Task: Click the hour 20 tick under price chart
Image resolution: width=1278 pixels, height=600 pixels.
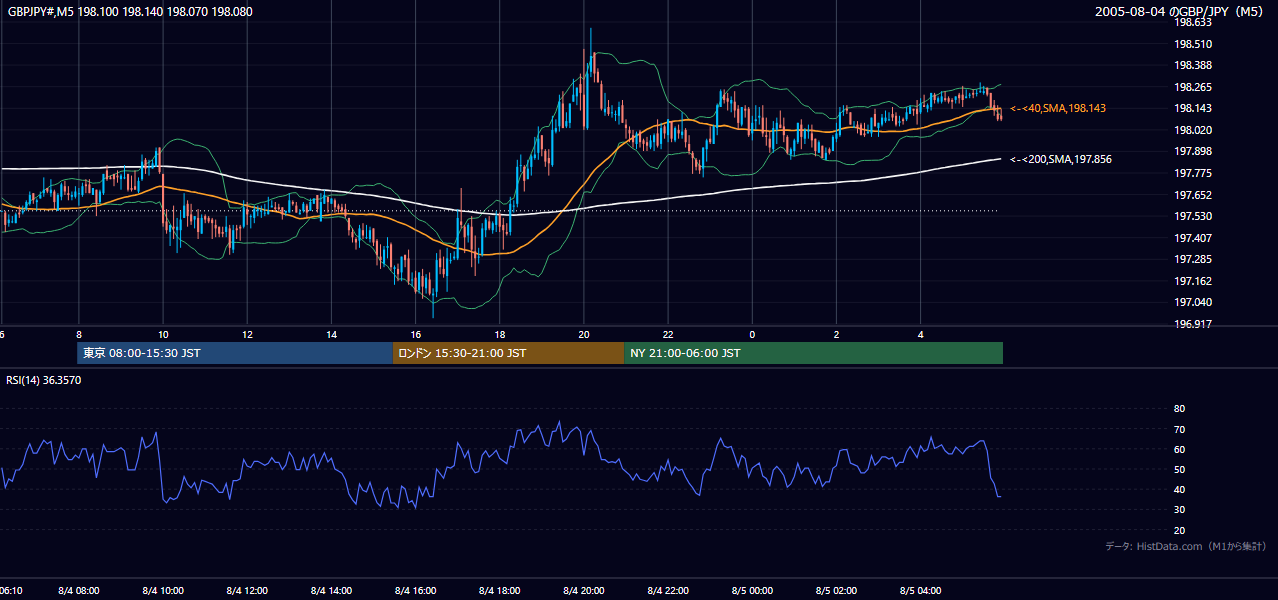Action: [x=584, y=335]
